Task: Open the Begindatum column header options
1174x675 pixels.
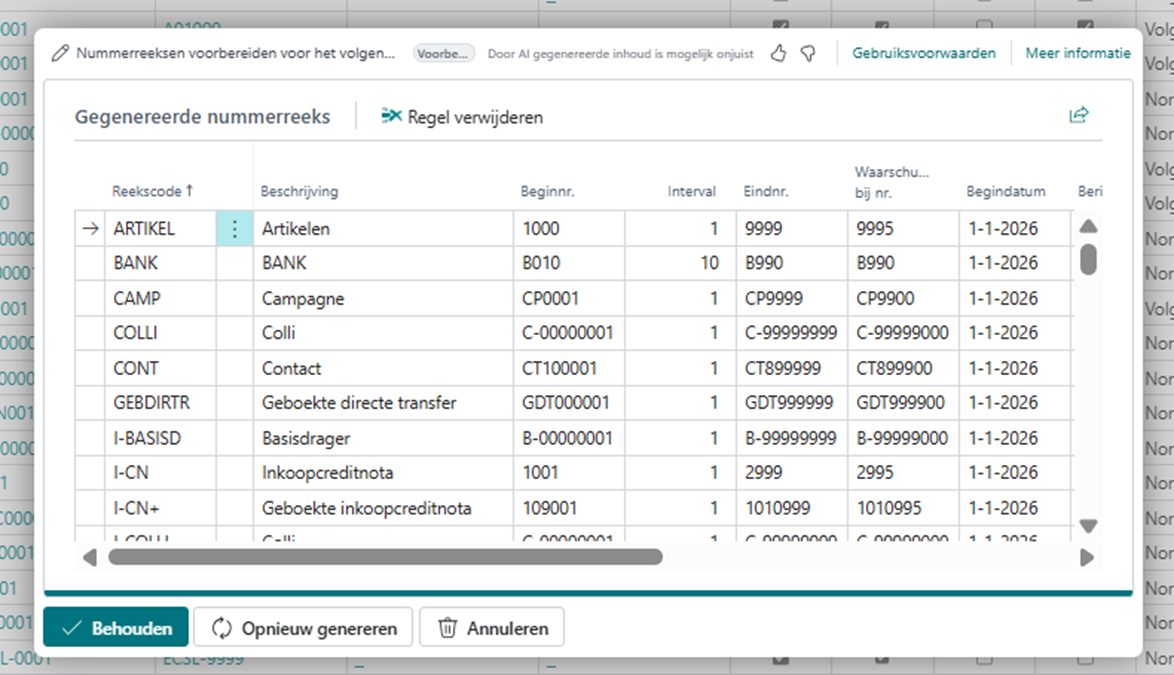Action: point(1005,191)
